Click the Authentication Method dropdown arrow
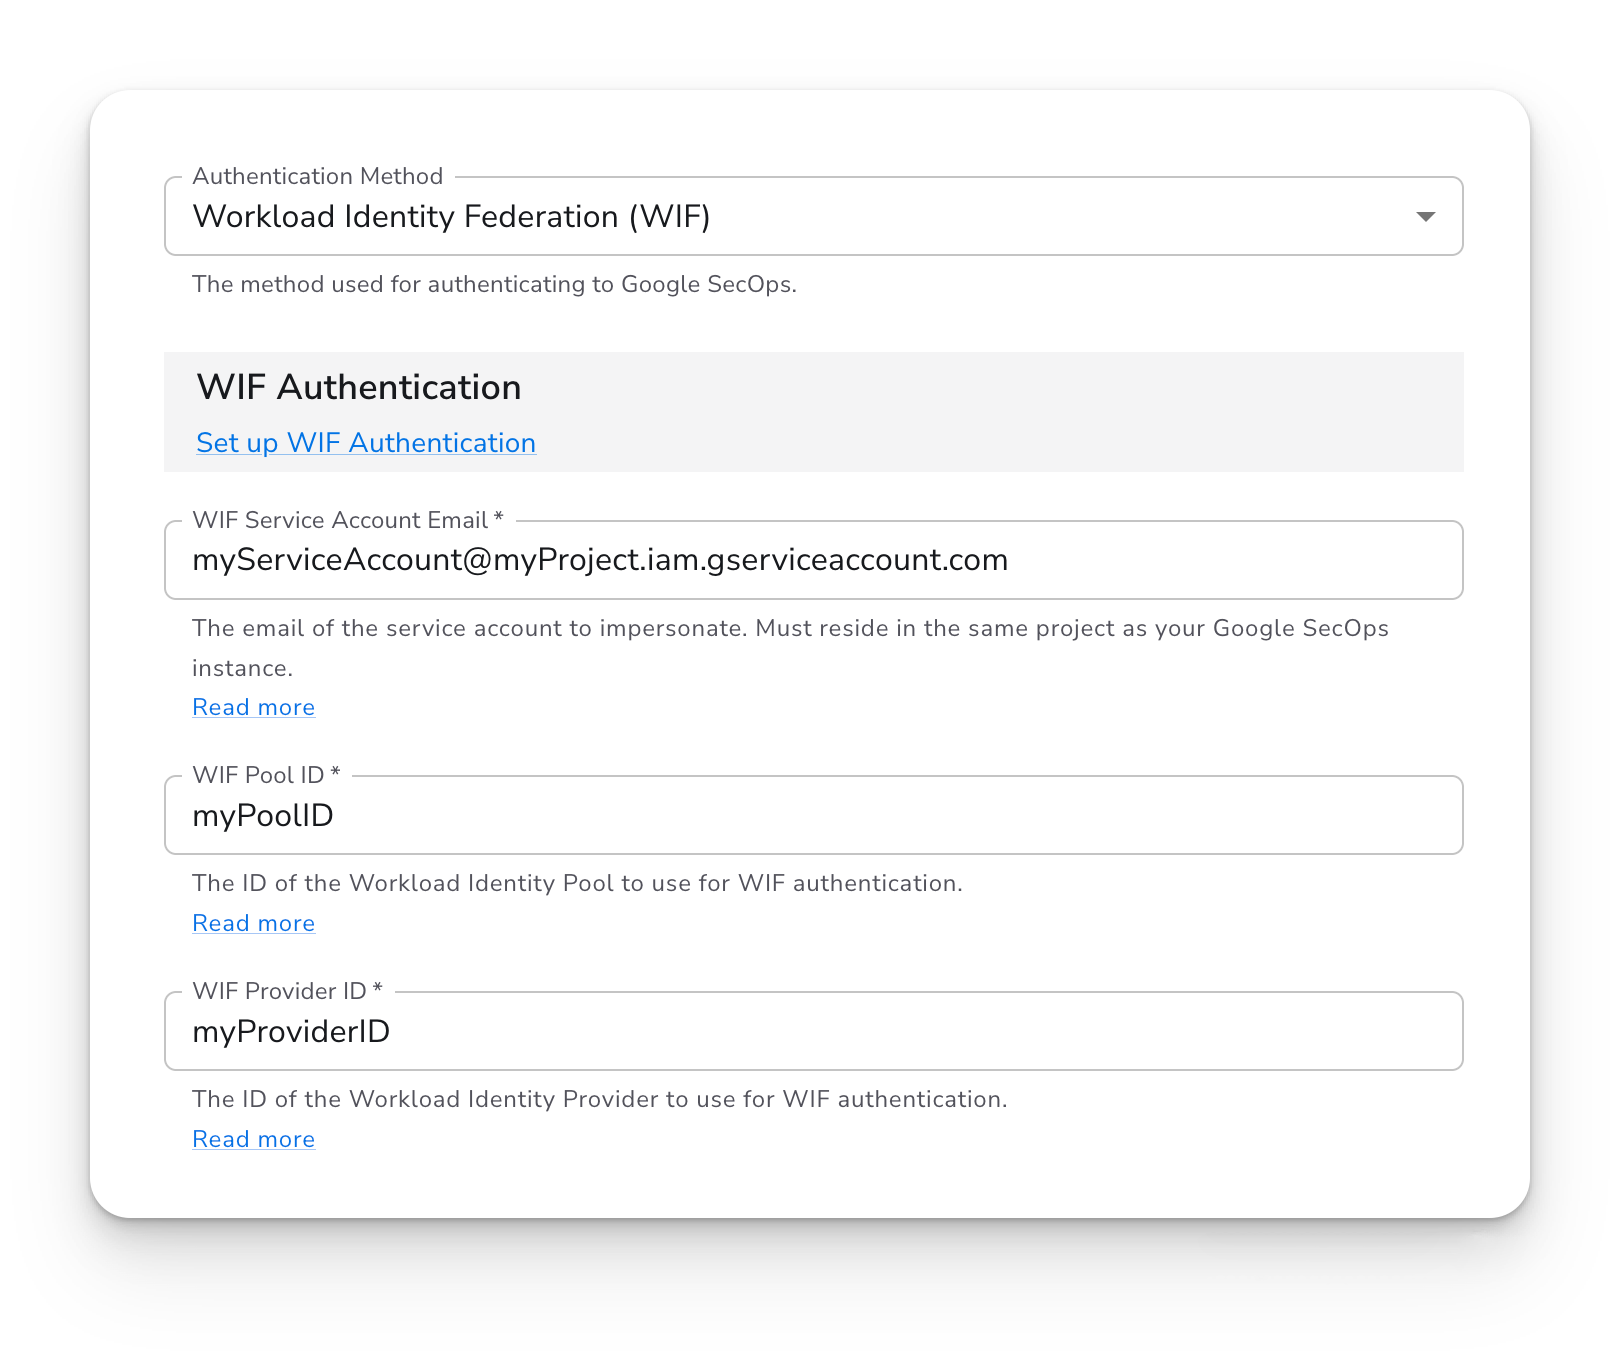 (1425, 217)
